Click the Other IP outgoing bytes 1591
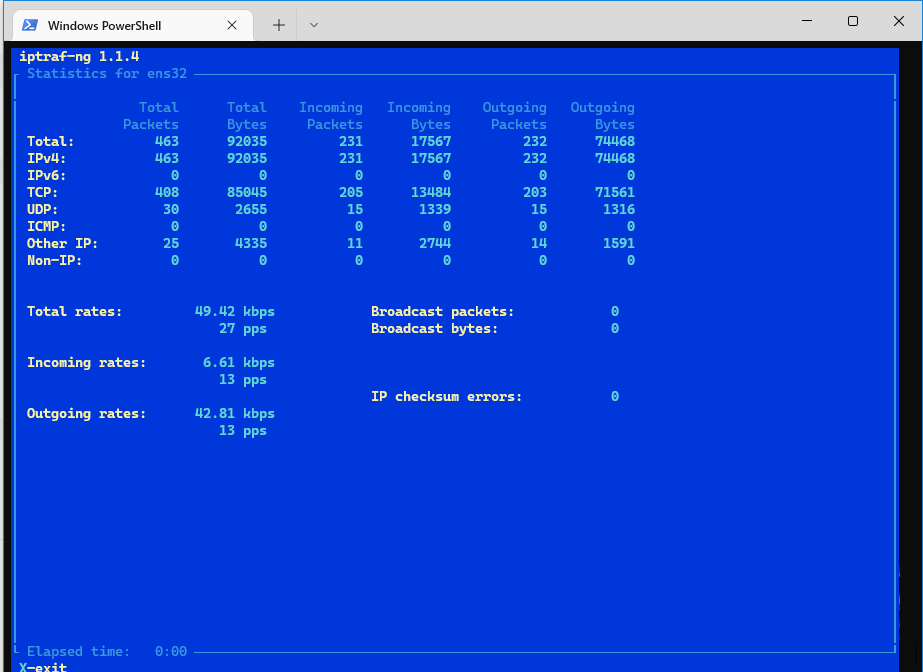The width and height of the screenshot is (923, 672). pos(619,244)
